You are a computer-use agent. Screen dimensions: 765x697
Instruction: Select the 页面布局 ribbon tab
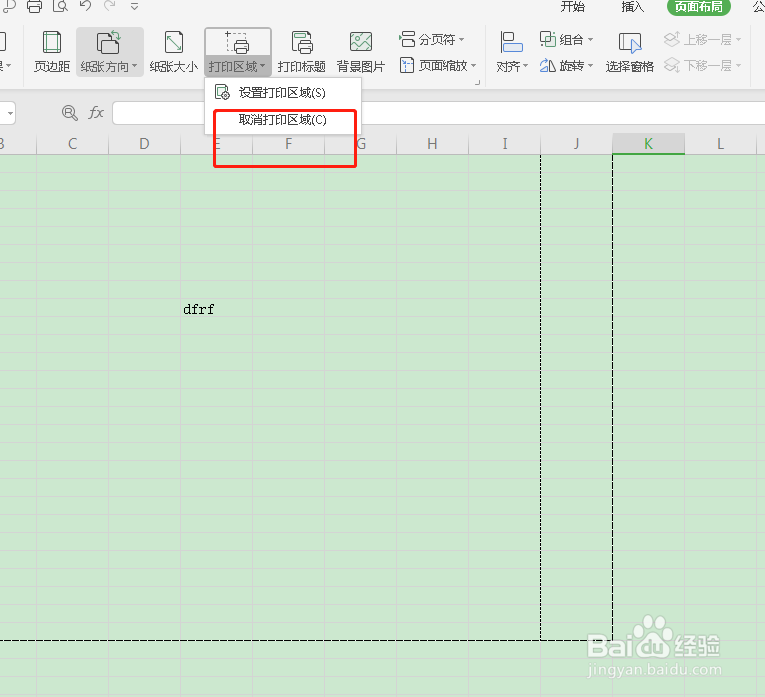699,7
